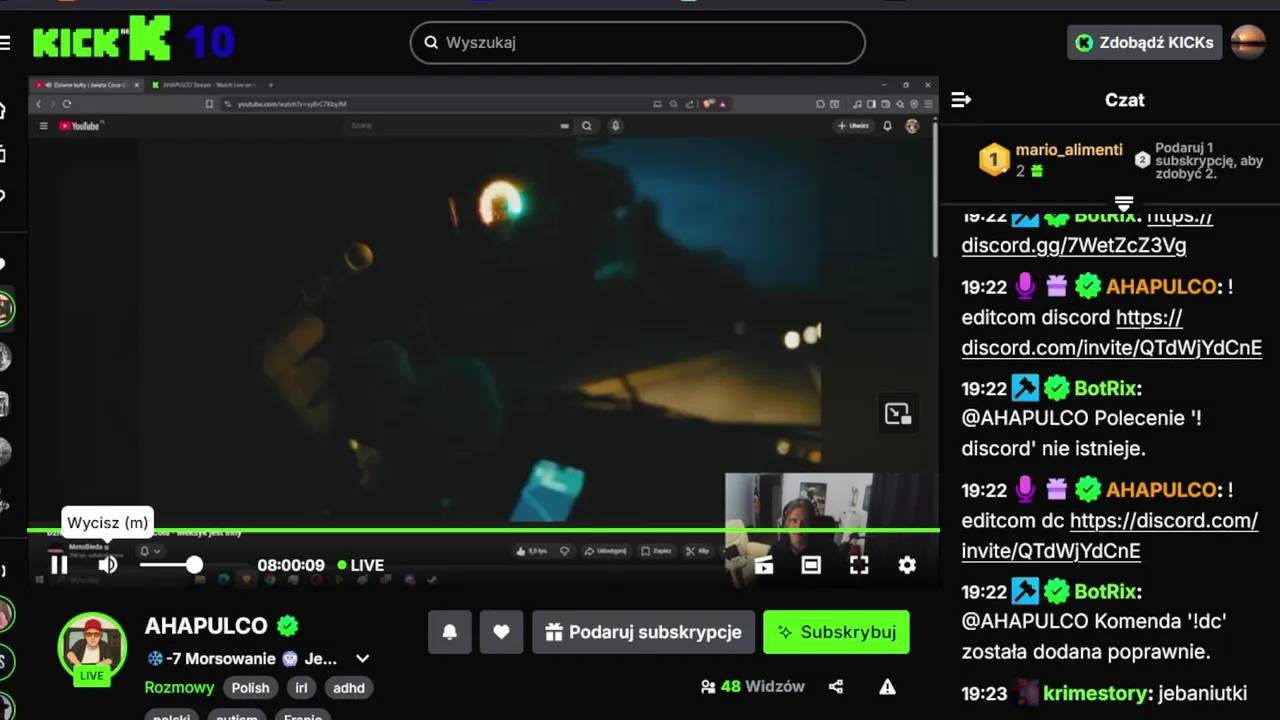Collapse the chat panel

961,100
